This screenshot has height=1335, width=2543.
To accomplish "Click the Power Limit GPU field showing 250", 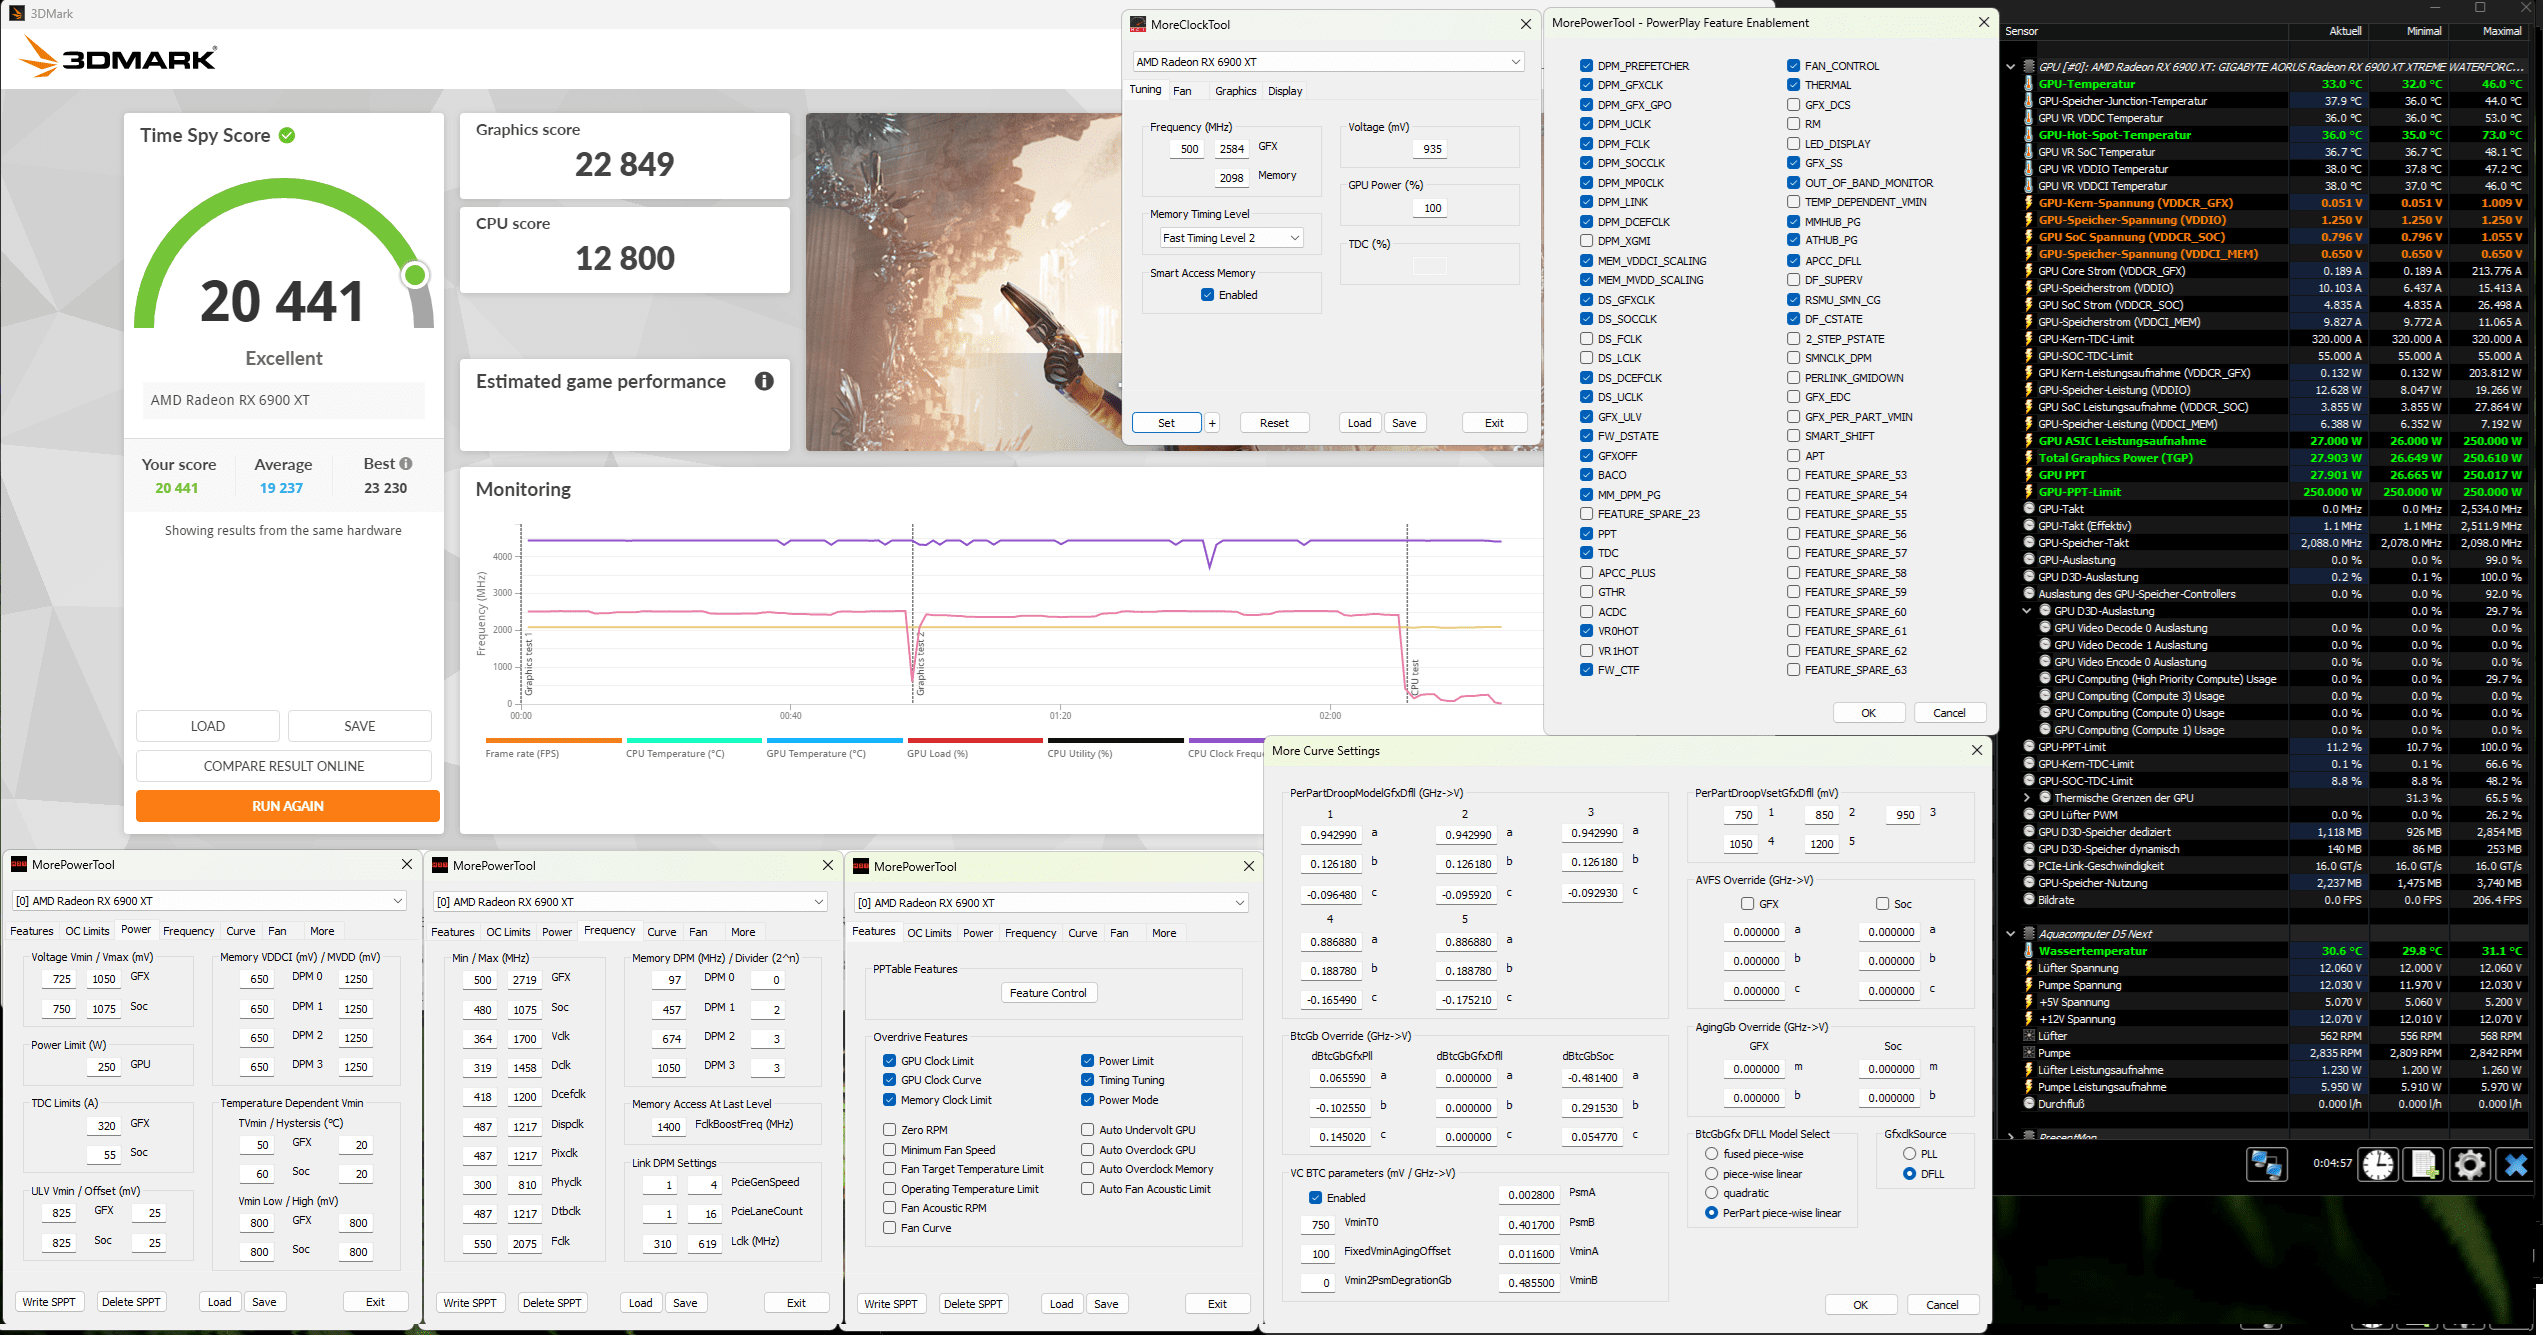I will 105,1067.
